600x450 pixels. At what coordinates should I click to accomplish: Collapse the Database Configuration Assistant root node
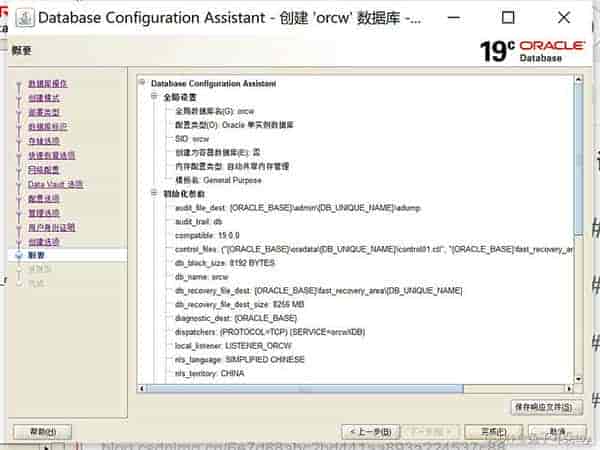click(142, 83)
